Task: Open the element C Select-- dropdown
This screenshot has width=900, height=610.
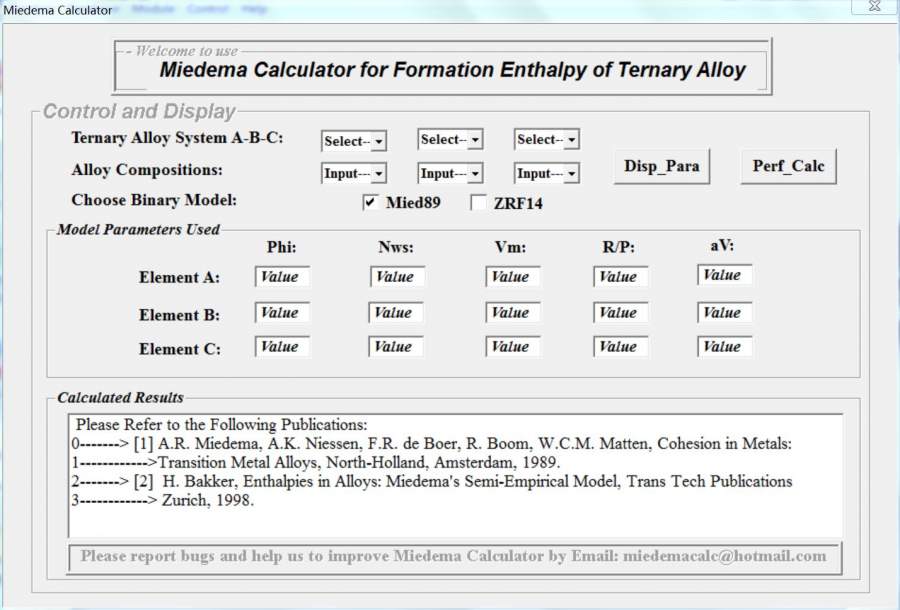Action: (546, 139)
